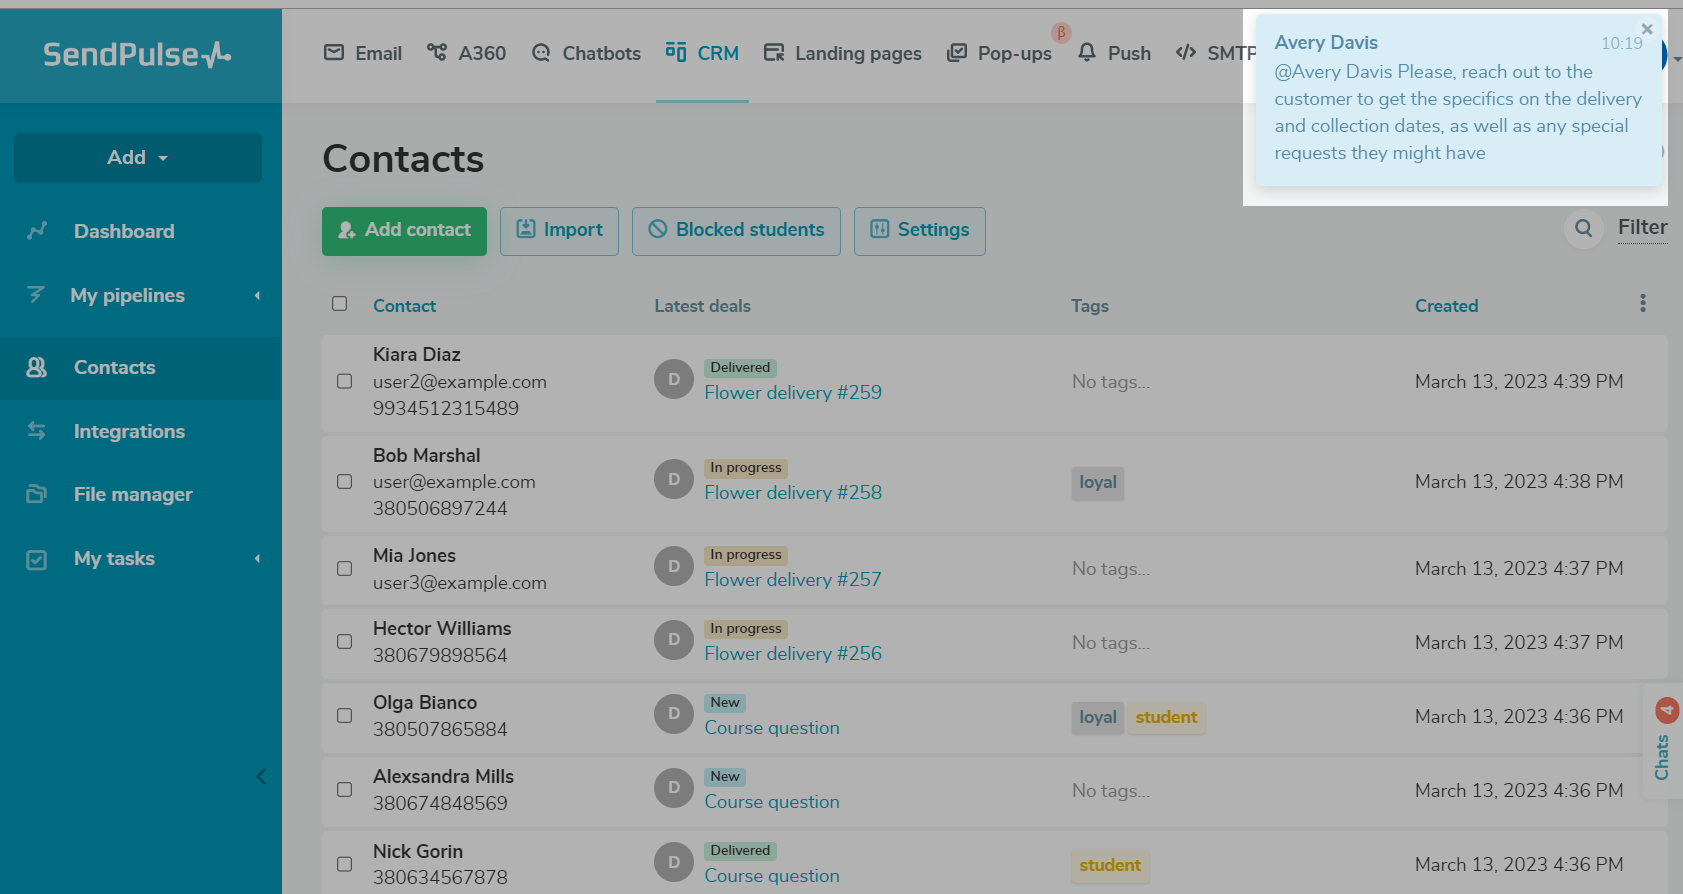Open the Filter link
The image size is (1683, 894).
[x=1643, y=228]
